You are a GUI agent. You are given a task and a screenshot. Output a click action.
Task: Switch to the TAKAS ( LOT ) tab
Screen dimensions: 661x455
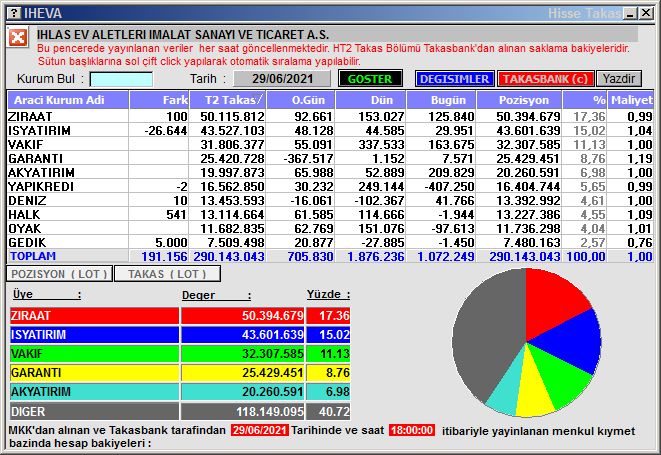click(x=167, y=274)
